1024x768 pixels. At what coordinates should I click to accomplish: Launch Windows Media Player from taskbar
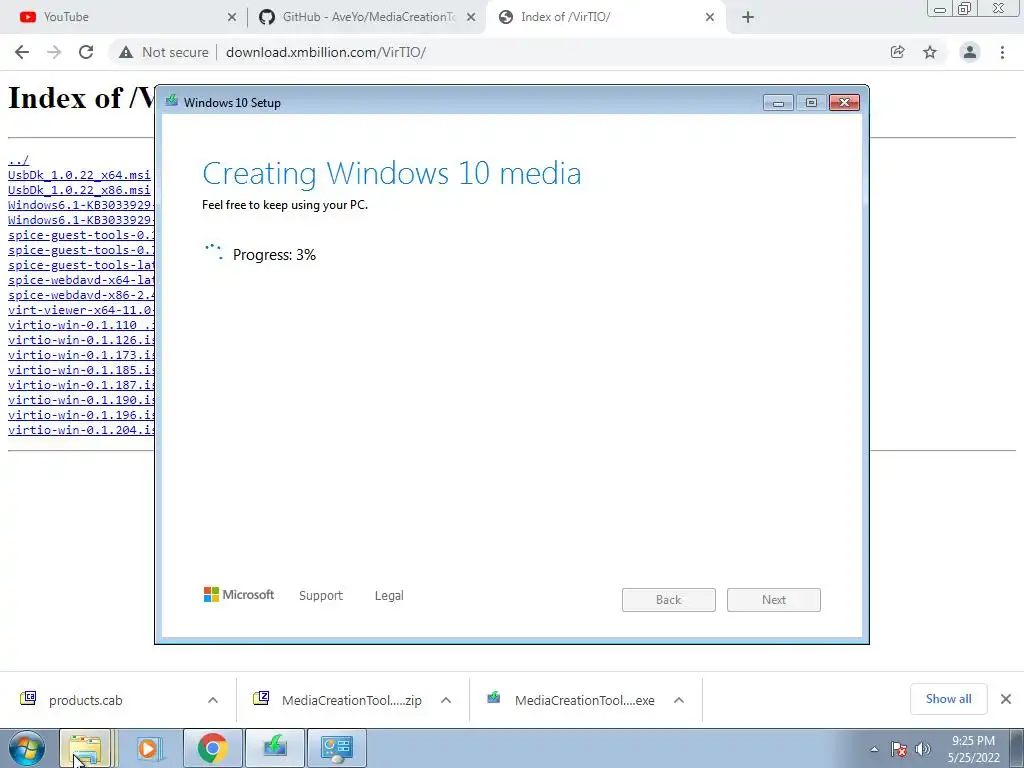point(150,748)
